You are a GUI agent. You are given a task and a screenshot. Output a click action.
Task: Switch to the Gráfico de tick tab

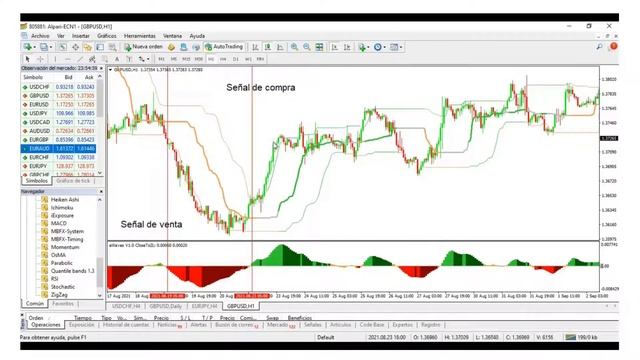(x=73, y=181)
